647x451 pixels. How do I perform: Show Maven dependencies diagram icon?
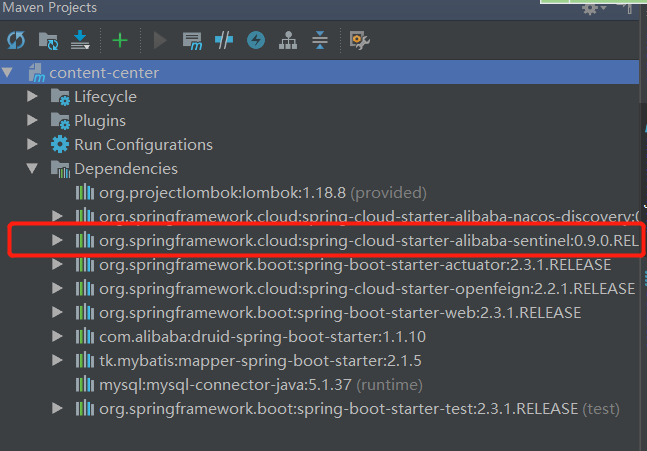click(x=288, y=40)
